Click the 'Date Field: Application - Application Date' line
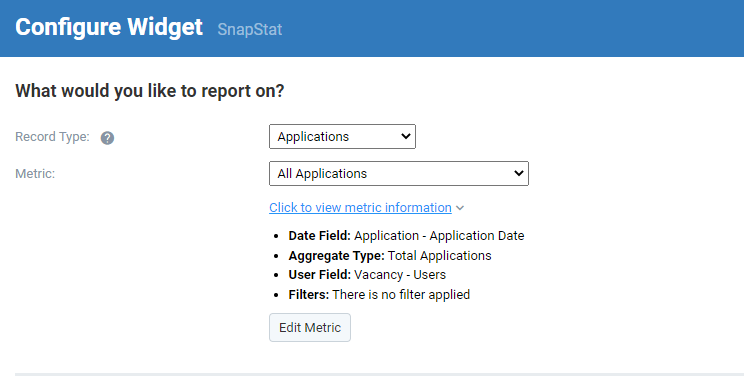 point(406,236)
